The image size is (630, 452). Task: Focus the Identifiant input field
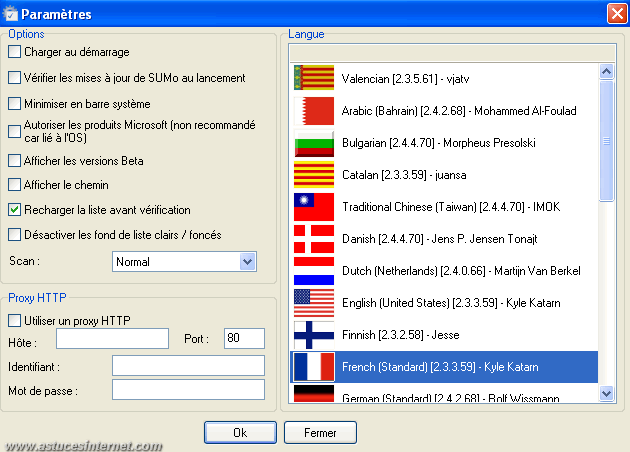tap(188, 366)
